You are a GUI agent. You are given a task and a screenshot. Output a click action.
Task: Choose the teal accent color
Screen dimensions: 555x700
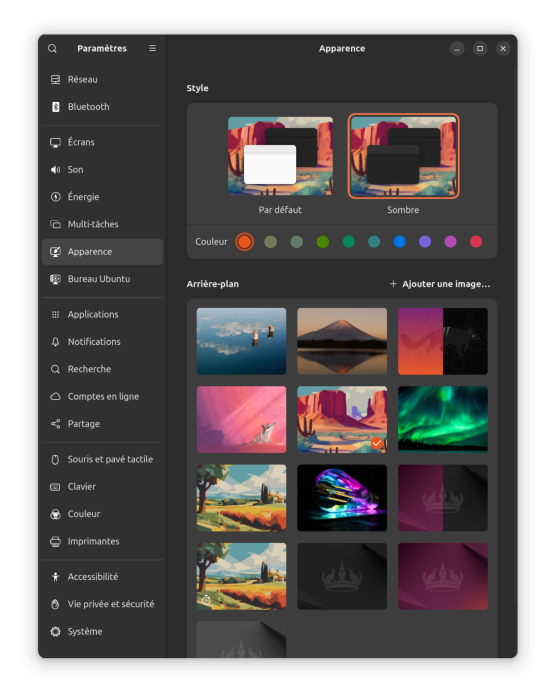coord(374,242)
